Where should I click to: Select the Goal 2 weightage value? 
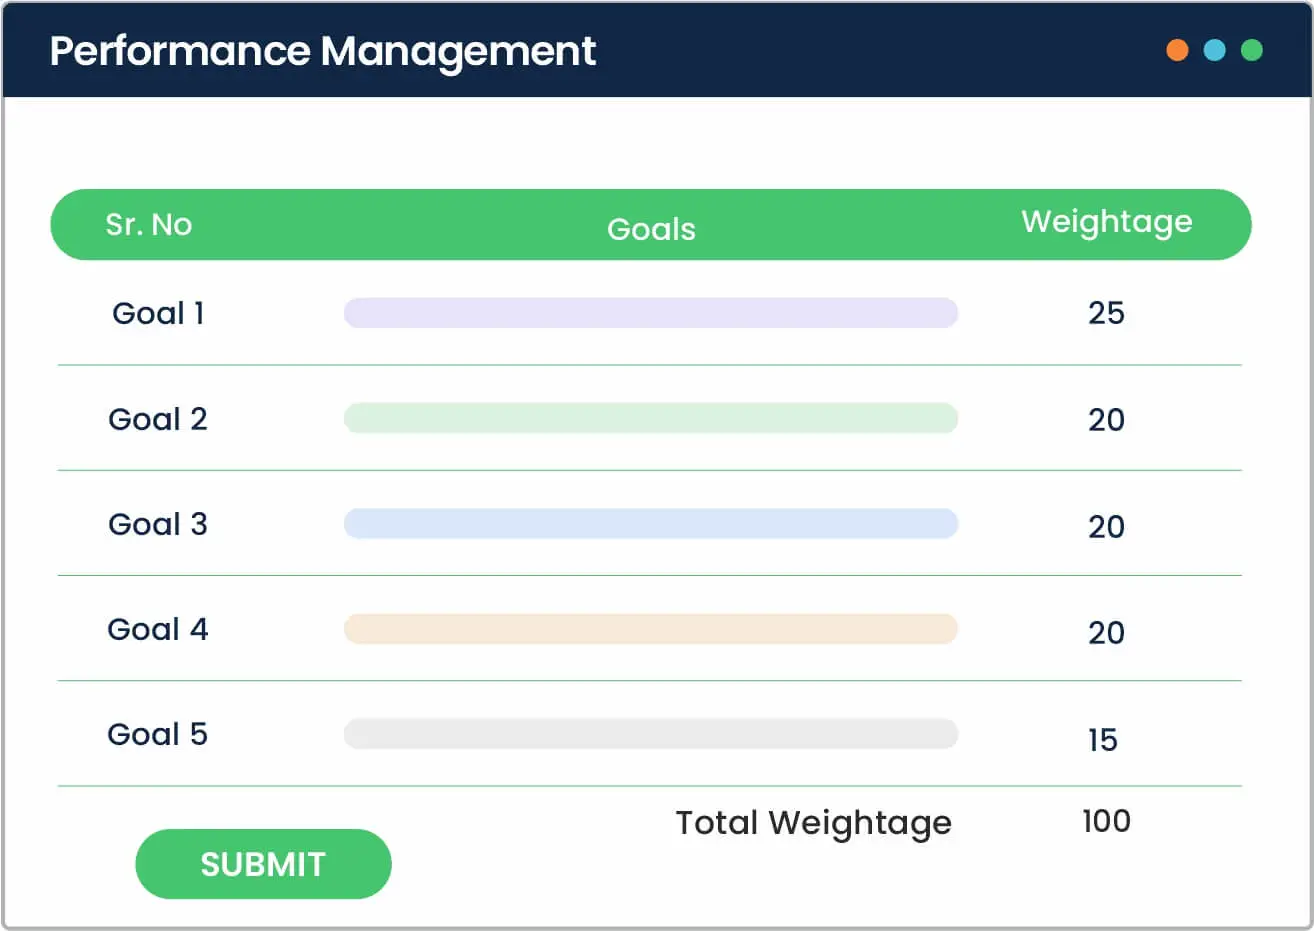click(1106, 420)
